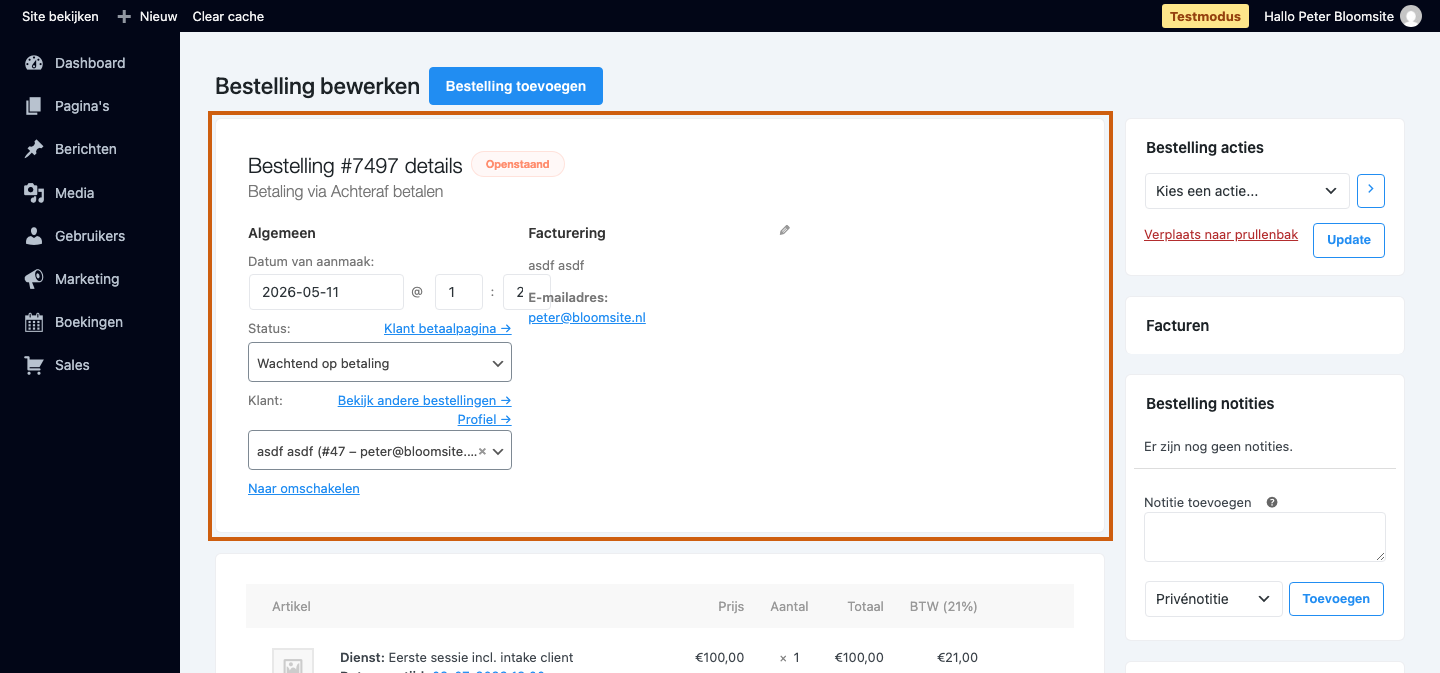Click the Prijs column header
This screenshot has height=673, width=1440.
(731, 606)
